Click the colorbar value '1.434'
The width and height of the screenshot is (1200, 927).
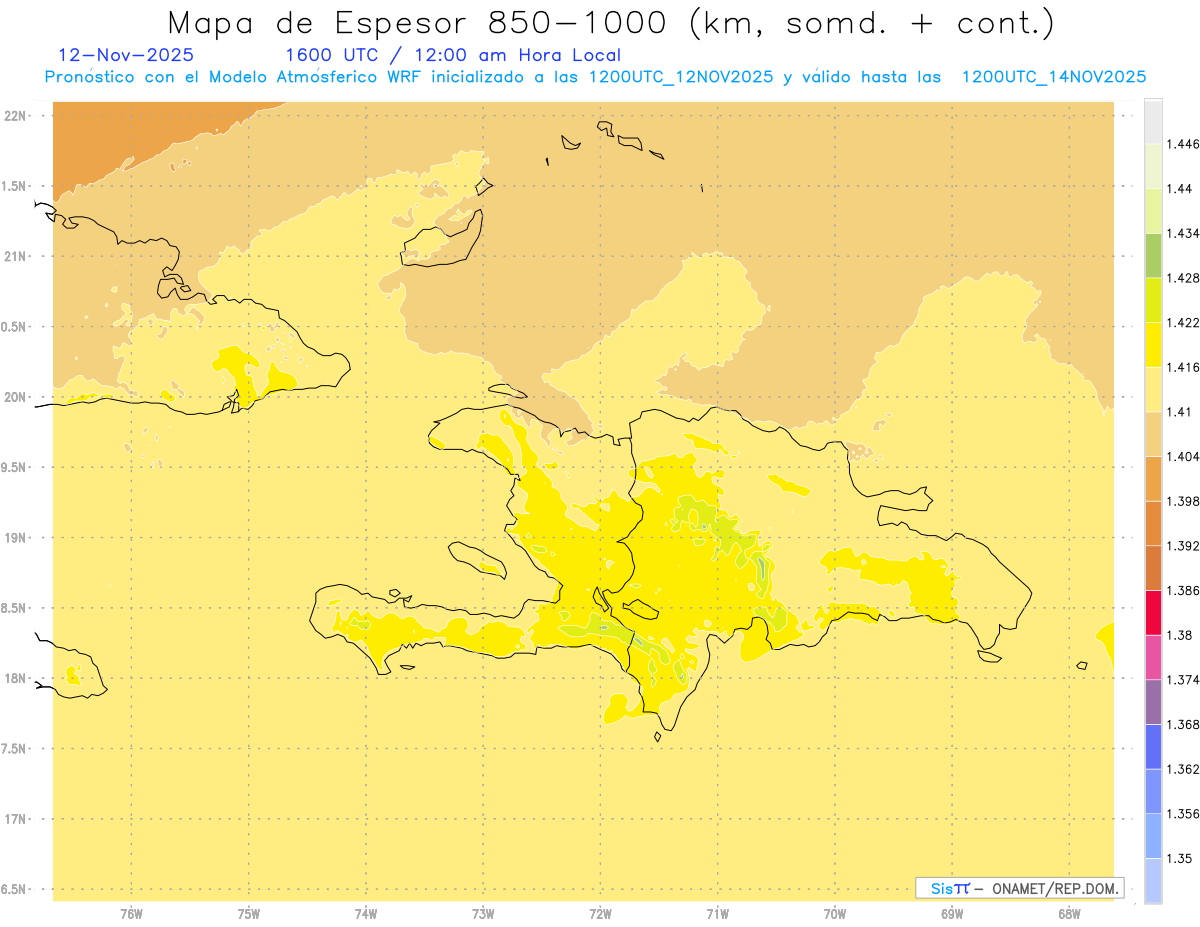coord(1184,233)
